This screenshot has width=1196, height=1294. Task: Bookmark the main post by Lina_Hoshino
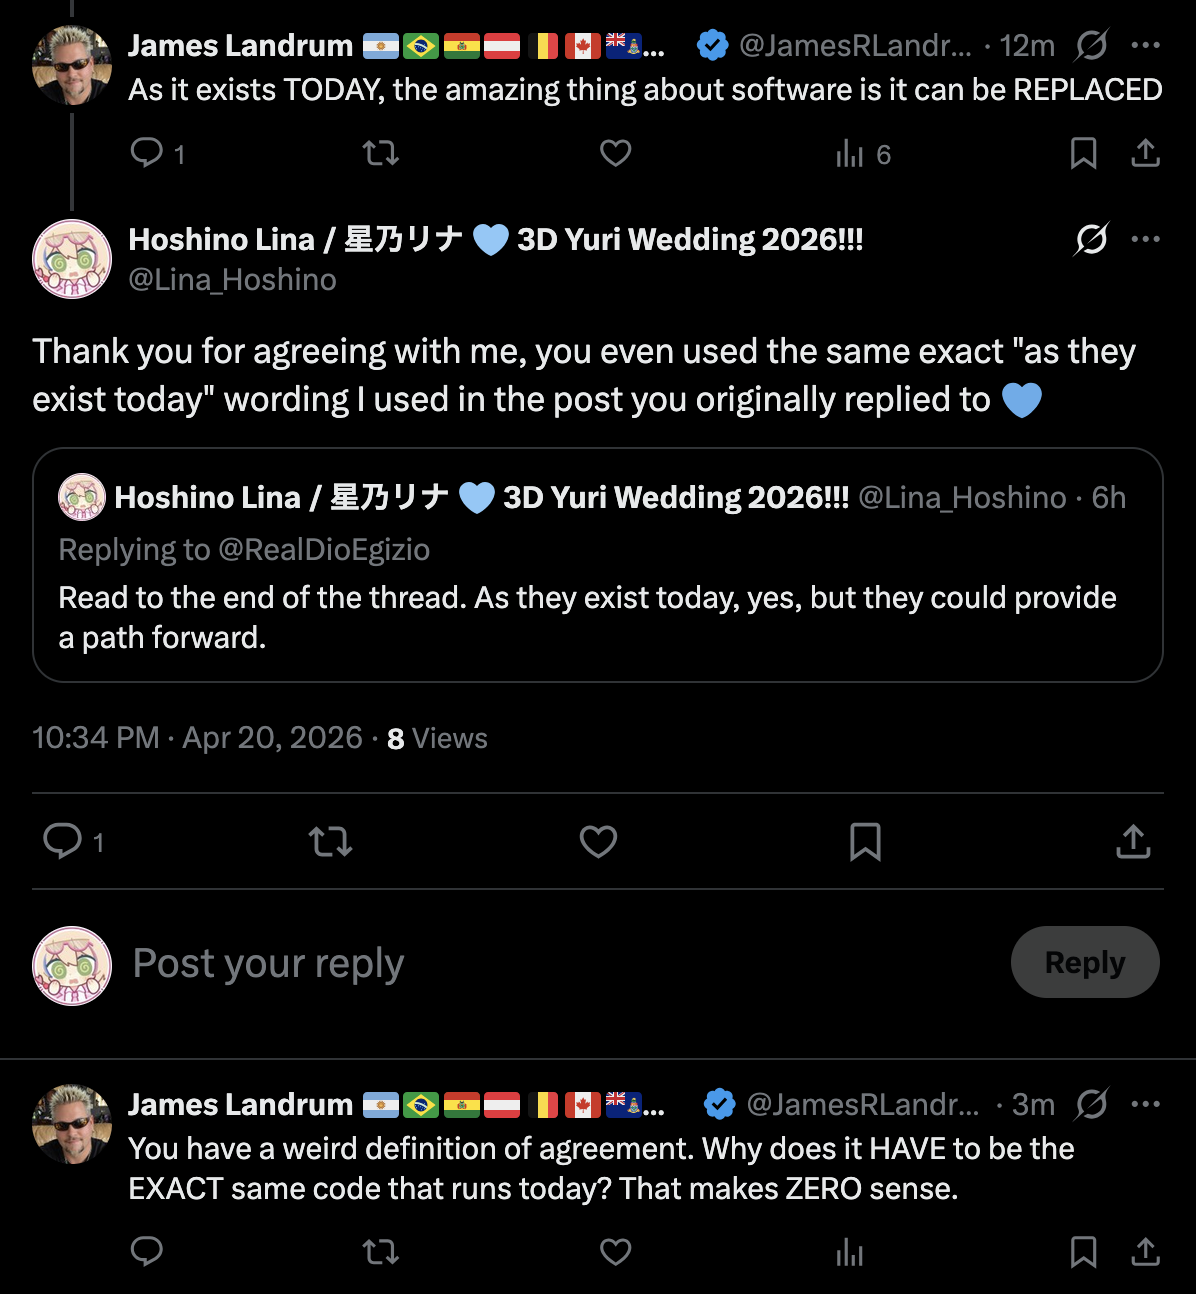[x=865, y=842]
